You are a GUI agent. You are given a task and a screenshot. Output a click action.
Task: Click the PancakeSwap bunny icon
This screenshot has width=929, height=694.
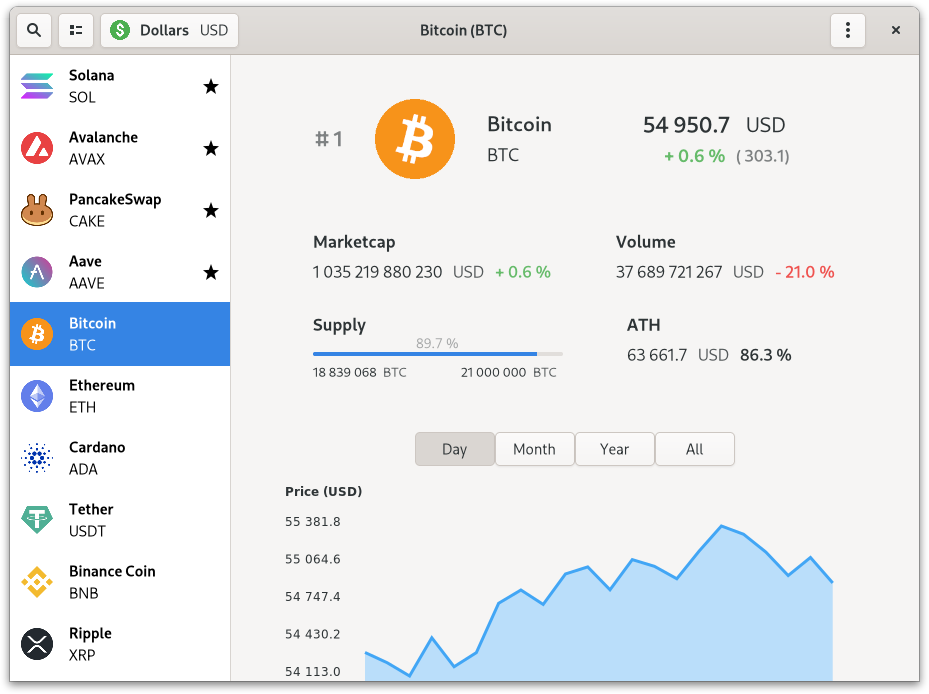(37, 210)
